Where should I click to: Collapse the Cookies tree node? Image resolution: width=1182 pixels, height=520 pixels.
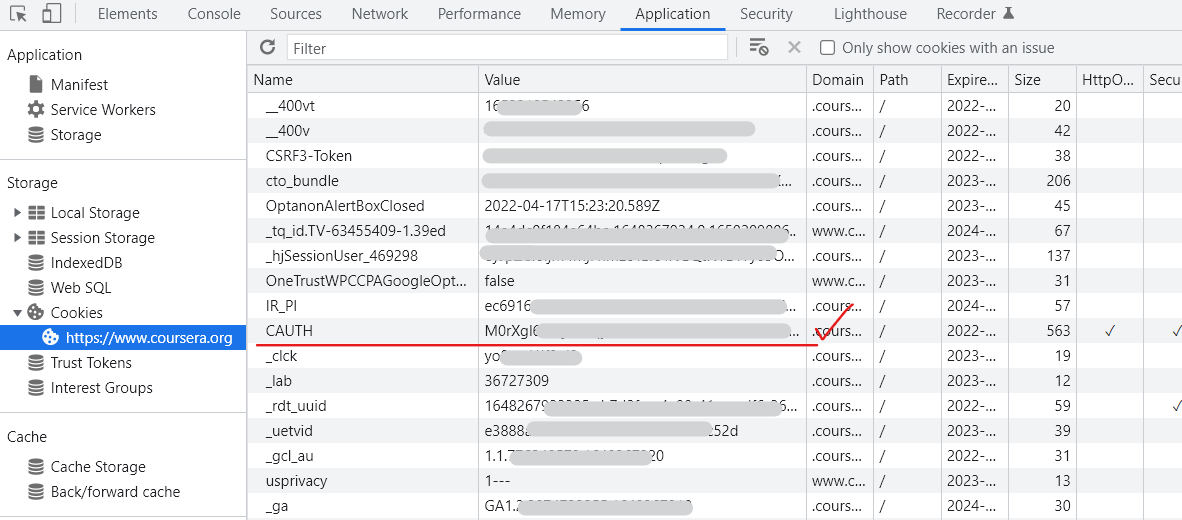click(x=17, y=312)
